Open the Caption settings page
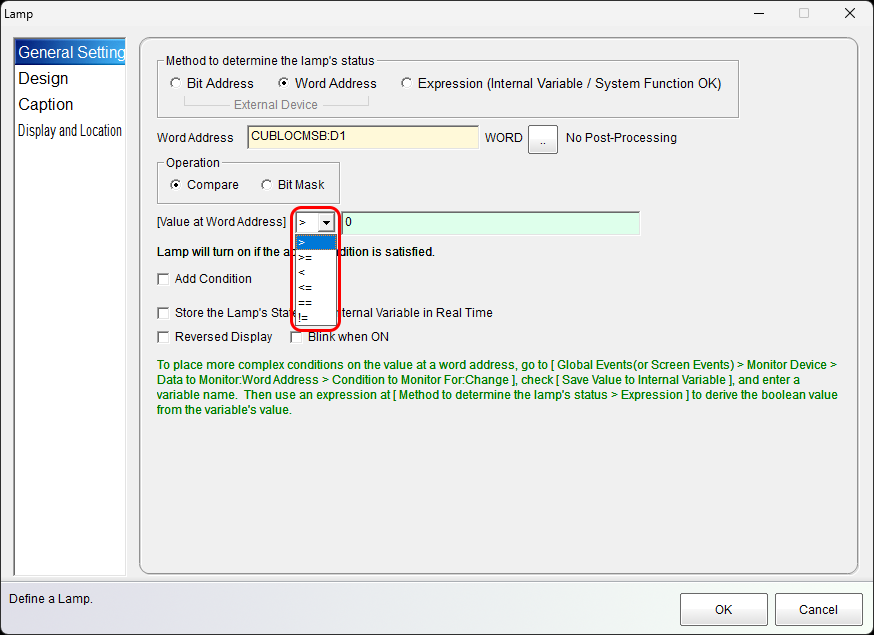This screenshot has height=635, width=874. (x=45, y=105)
